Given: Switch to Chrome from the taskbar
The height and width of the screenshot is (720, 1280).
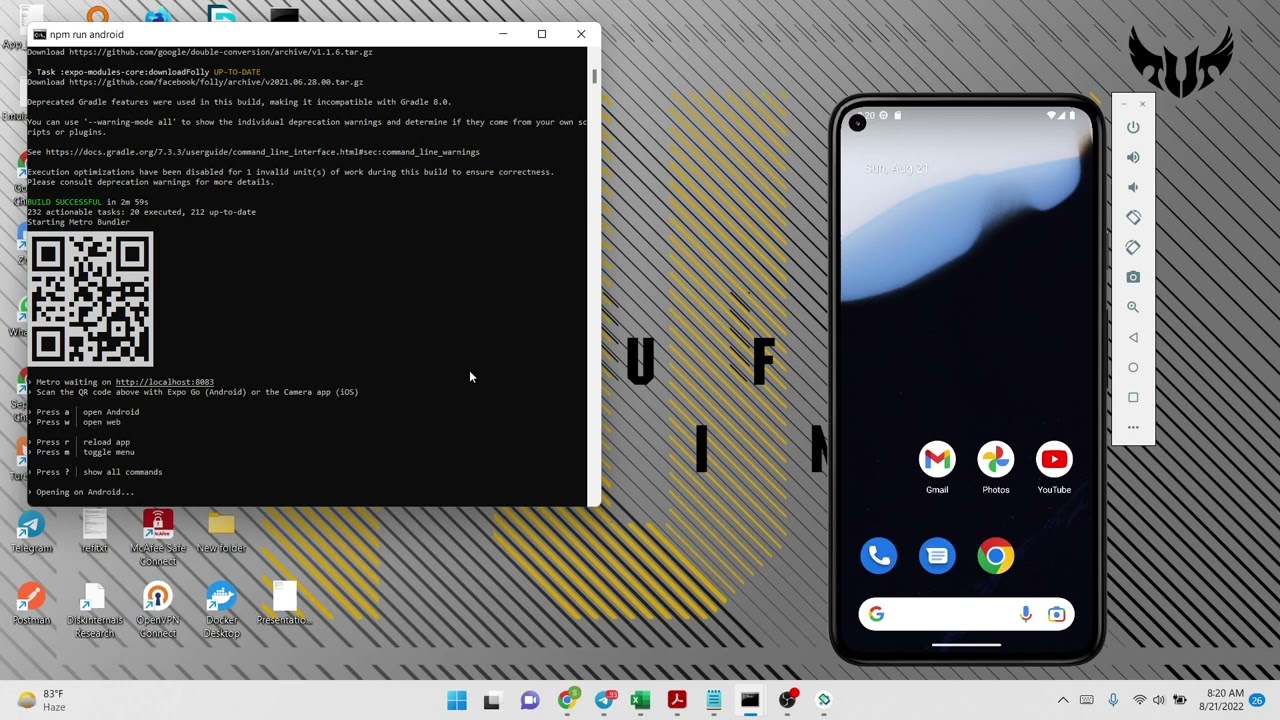Looking at the screenshot, I should [567, 700].
